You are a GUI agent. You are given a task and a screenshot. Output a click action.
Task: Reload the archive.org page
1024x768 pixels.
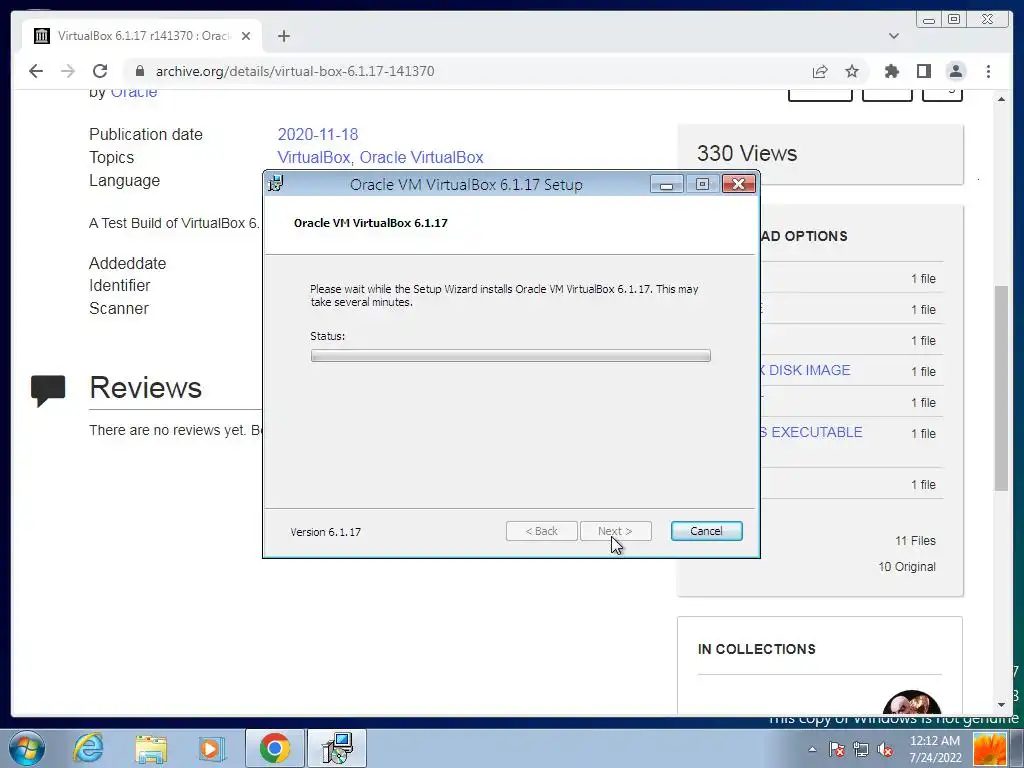(100, 71)
